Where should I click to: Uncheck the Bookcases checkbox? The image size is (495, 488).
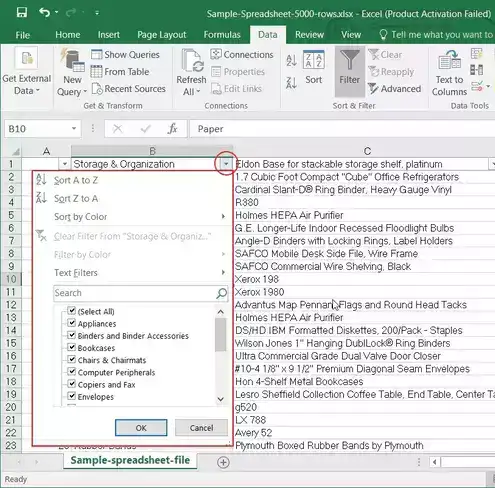click(x=71, y=347)
